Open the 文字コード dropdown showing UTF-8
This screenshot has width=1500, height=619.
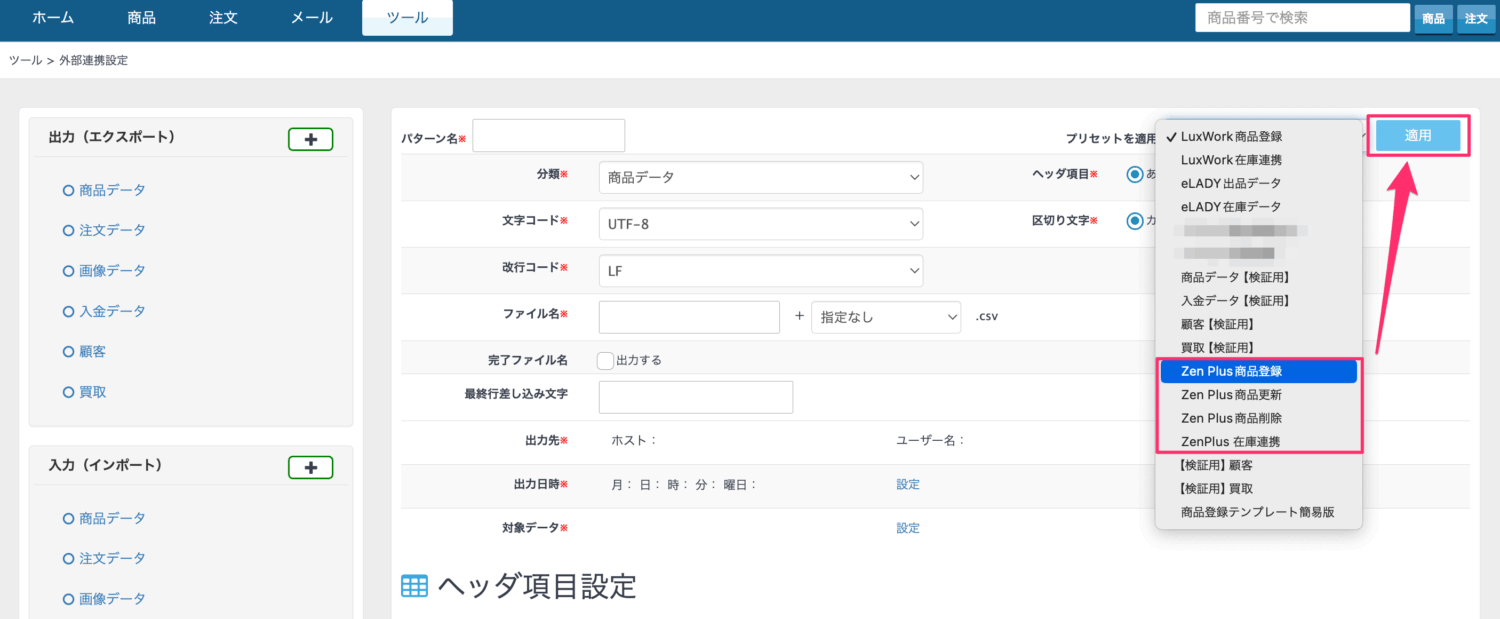[761, 224]
